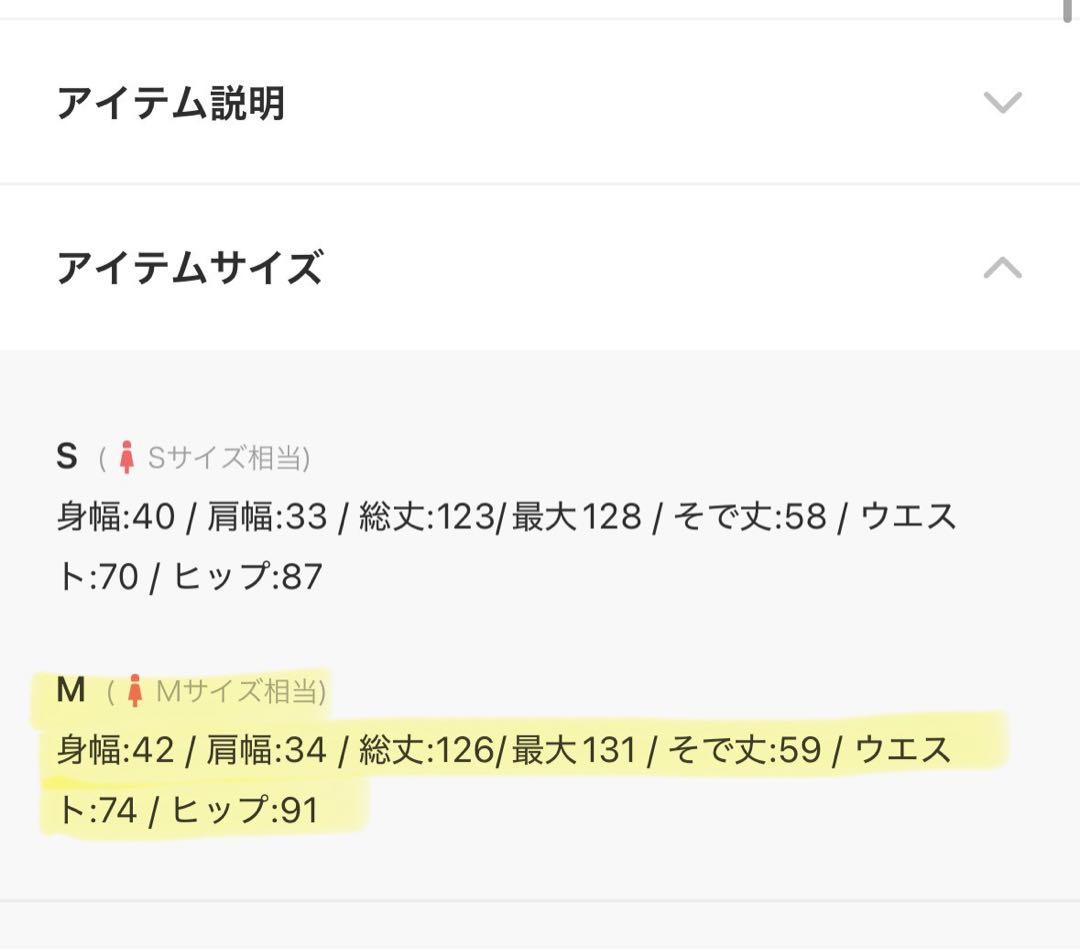The width and height of the screenshot is (1080, 950).
Task: Select the S size そで丈:58 measurement
Action: pyautogui.click(x=750, y=517)
